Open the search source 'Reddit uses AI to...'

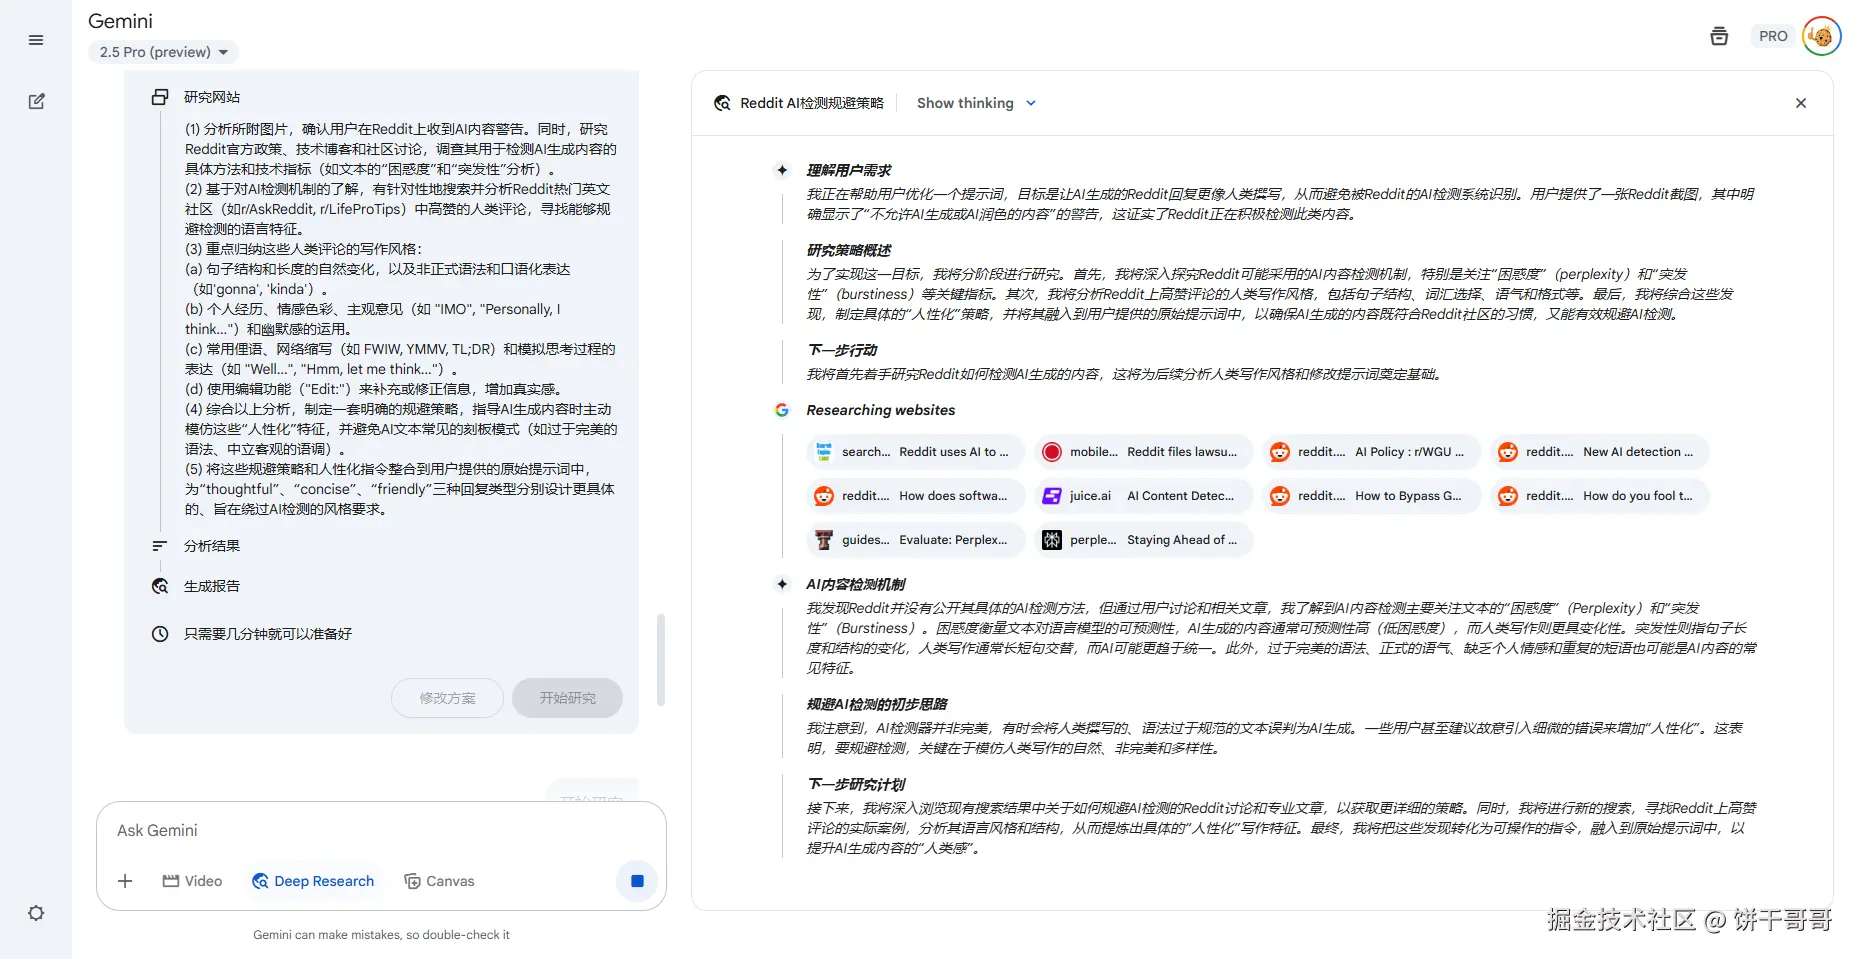[915, 452]
